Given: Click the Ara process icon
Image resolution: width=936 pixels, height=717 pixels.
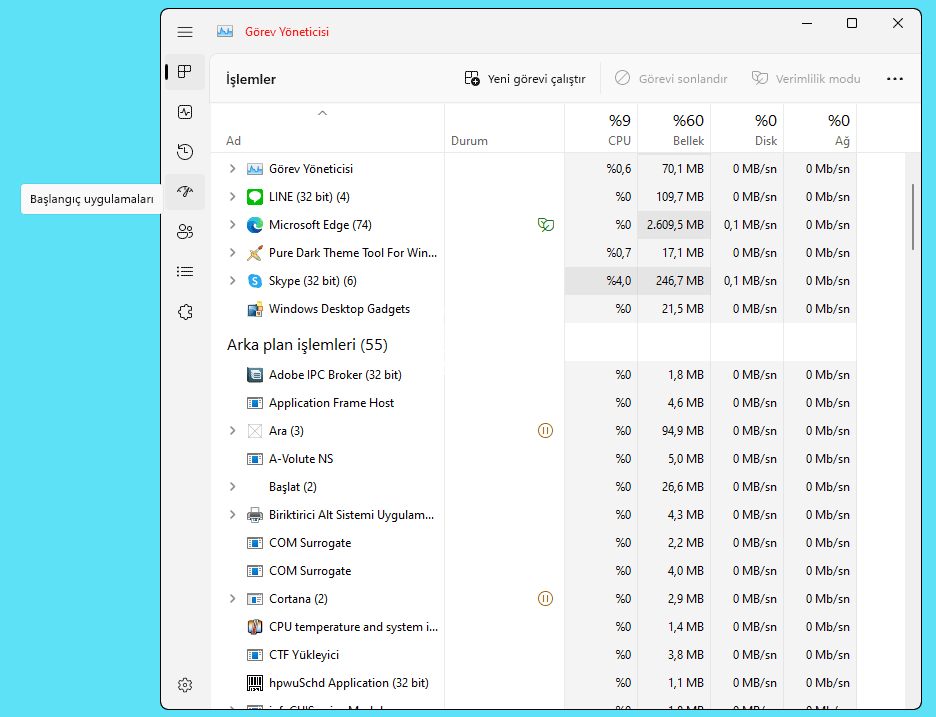Looking at the screenshot, I should coord(255,431).
